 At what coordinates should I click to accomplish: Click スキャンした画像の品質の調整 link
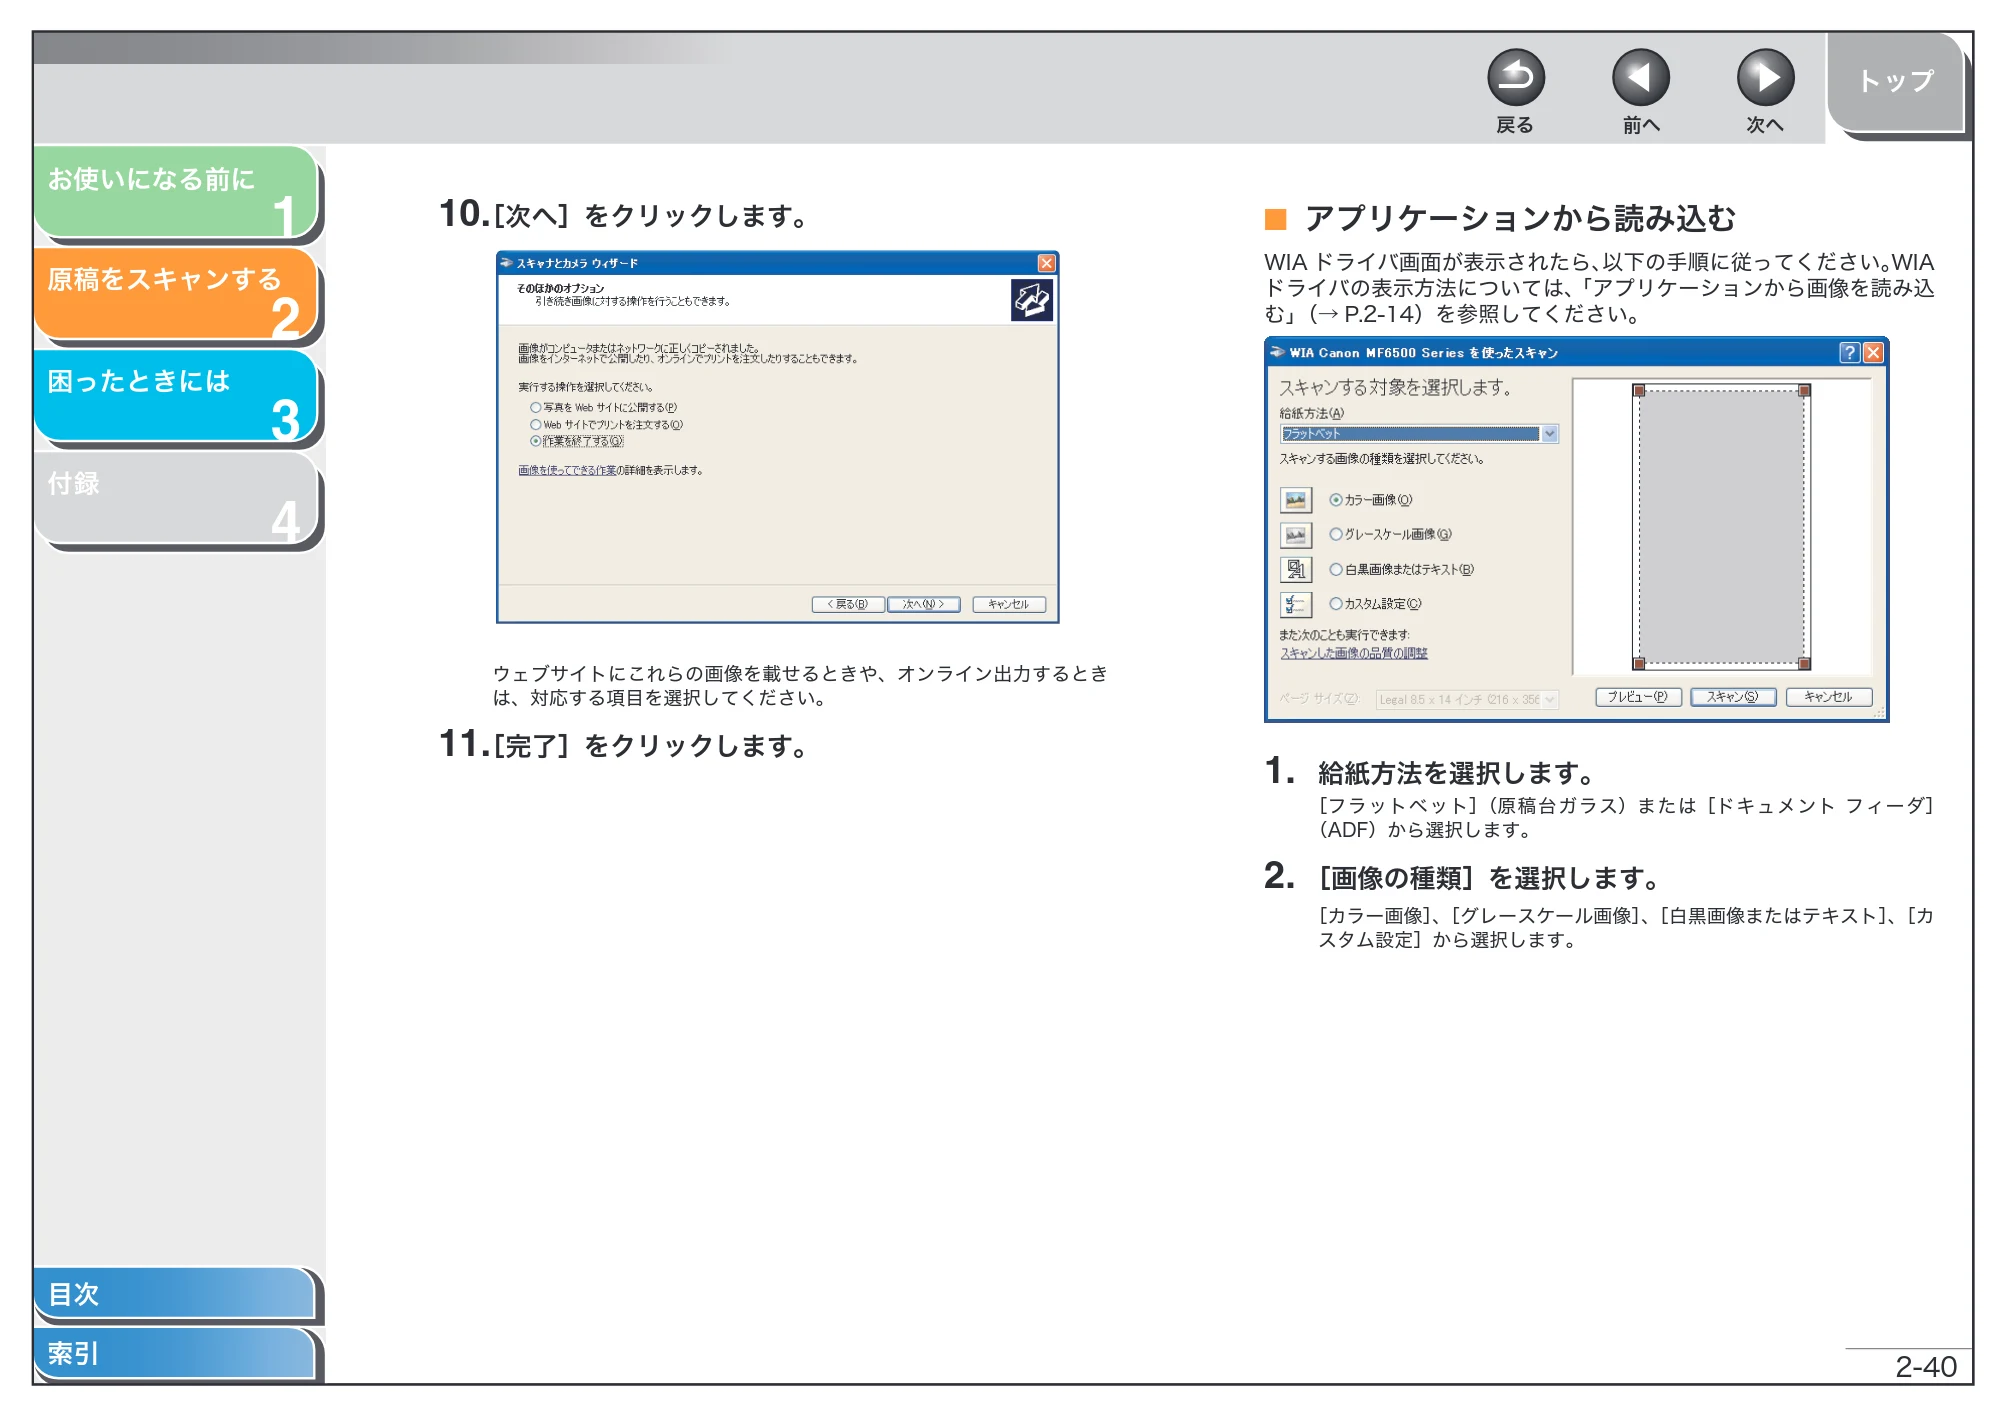point(1354,653)
